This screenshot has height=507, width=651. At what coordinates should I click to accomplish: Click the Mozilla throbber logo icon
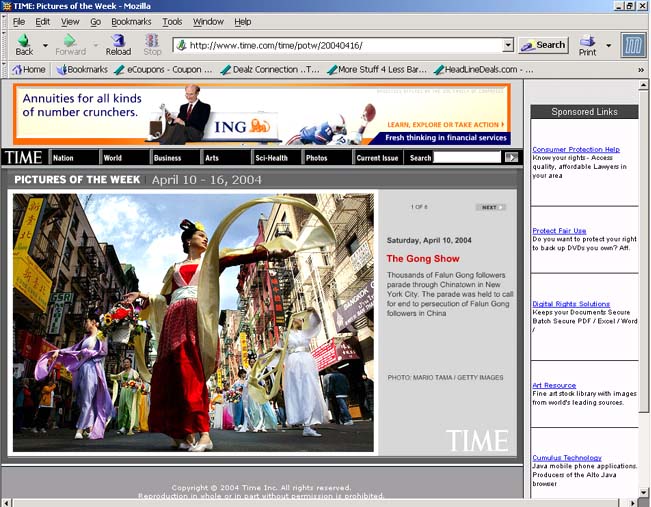tap(632, 45)
